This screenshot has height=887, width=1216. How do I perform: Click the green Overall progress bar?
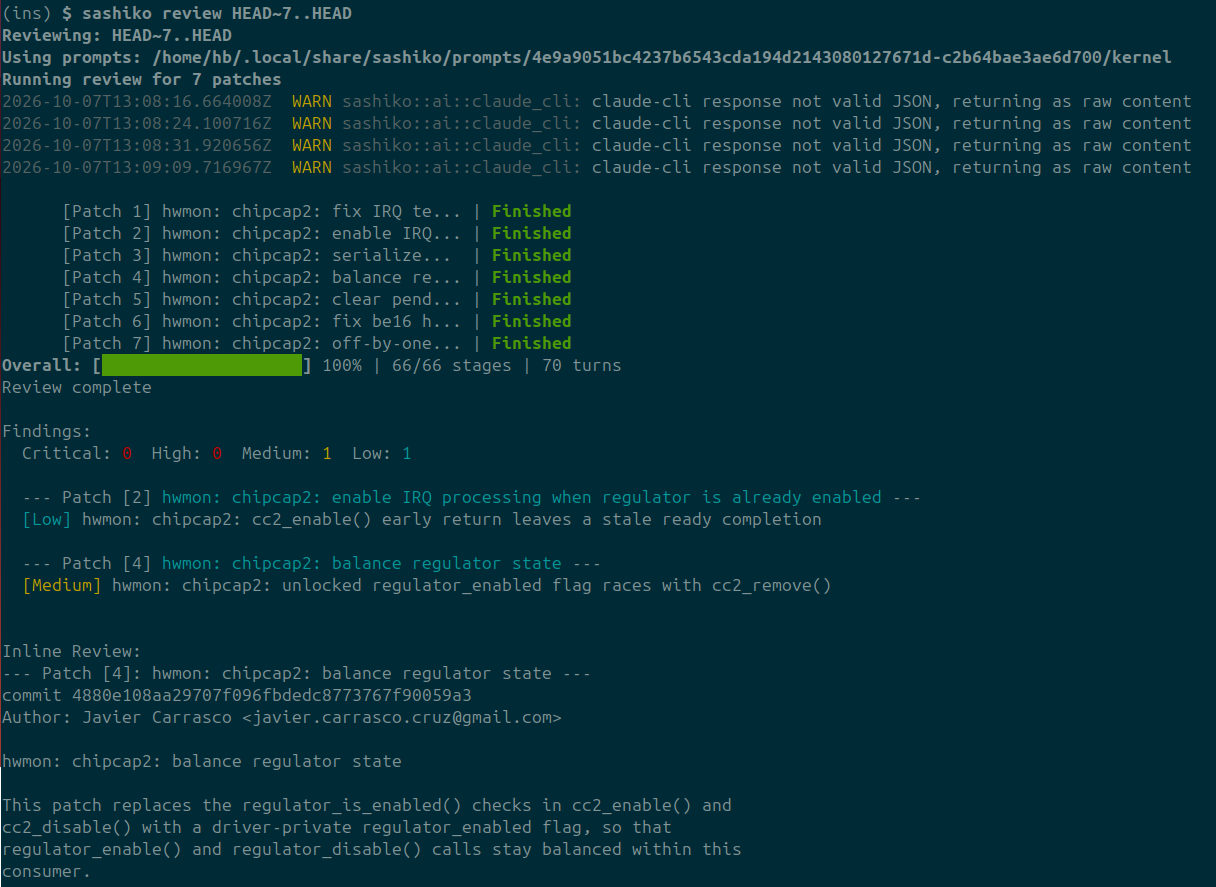202,365
